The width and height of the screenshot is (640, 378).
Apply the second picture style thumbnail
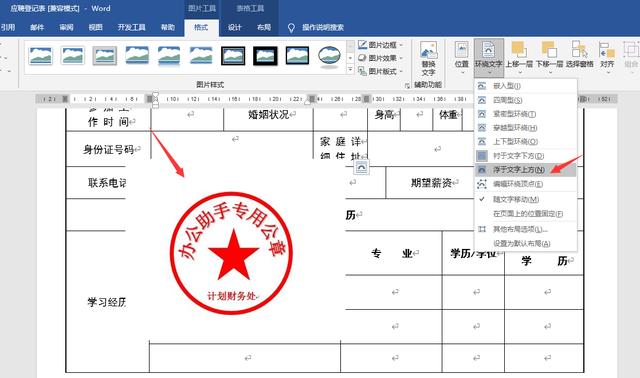tap(73, 56)
